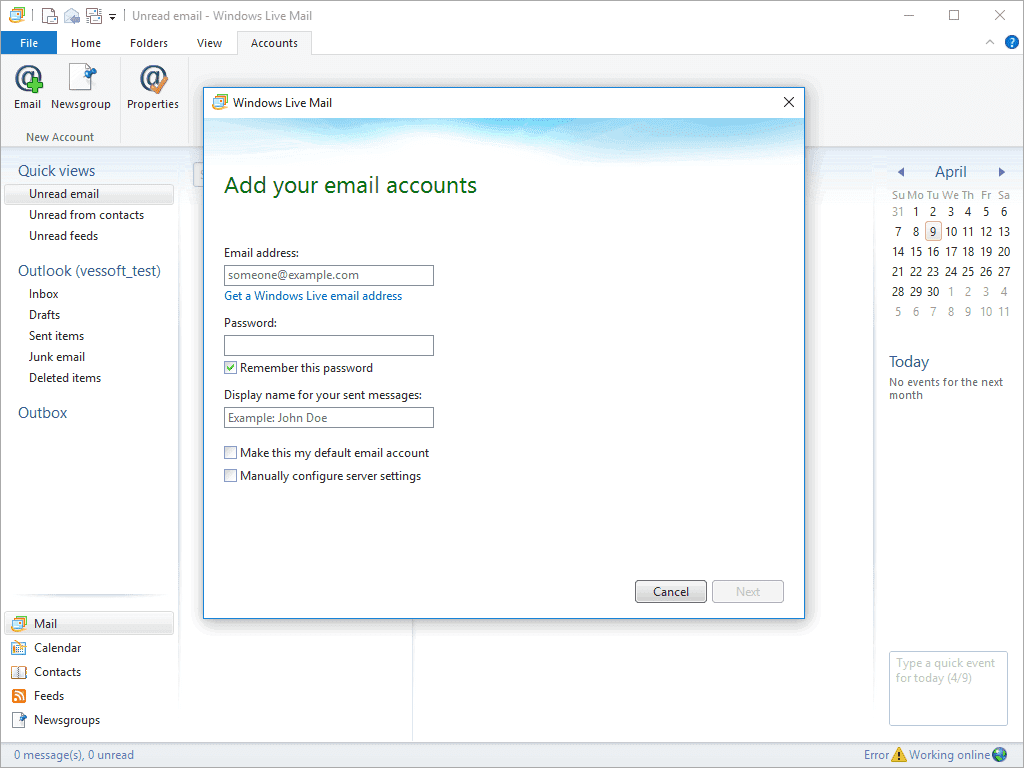The image size is (1024, 768).
Task: Click the Next button
Action: 748,592
